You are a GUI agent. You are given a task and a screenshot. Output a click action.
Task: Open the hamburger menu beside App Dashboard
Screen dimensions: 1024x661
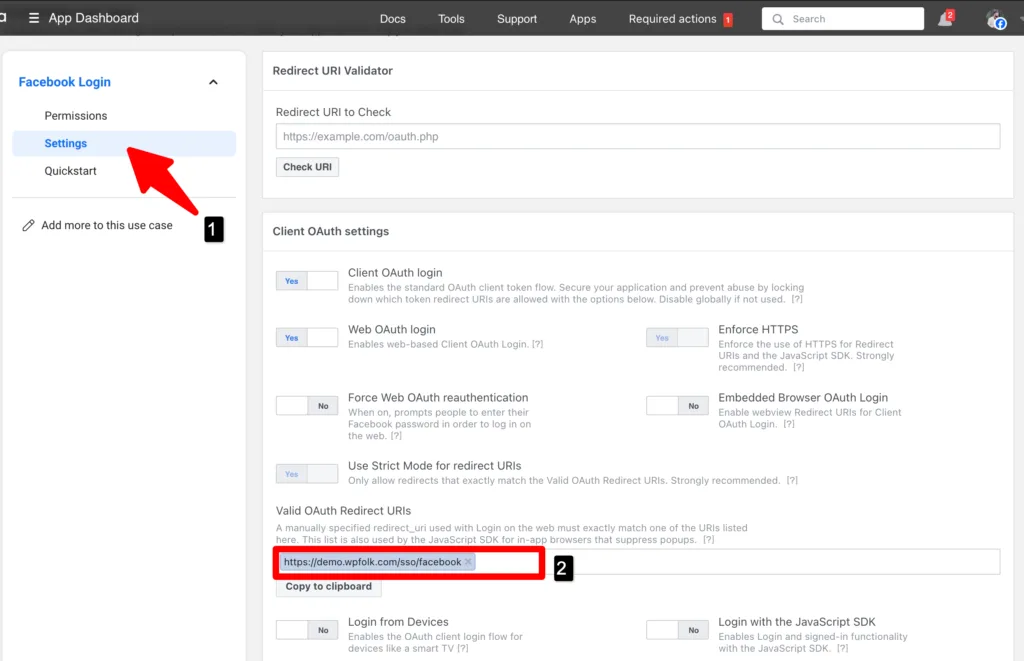click(34, 18)
